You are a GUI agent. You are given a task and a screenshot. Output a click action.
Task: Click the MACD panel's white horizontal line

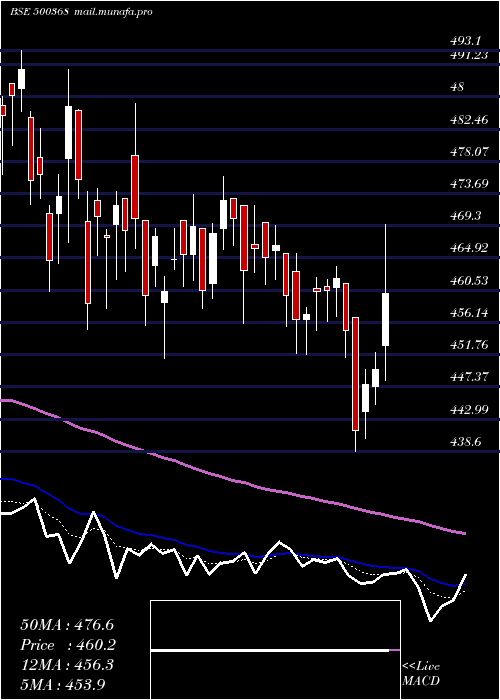click(270, 650)
